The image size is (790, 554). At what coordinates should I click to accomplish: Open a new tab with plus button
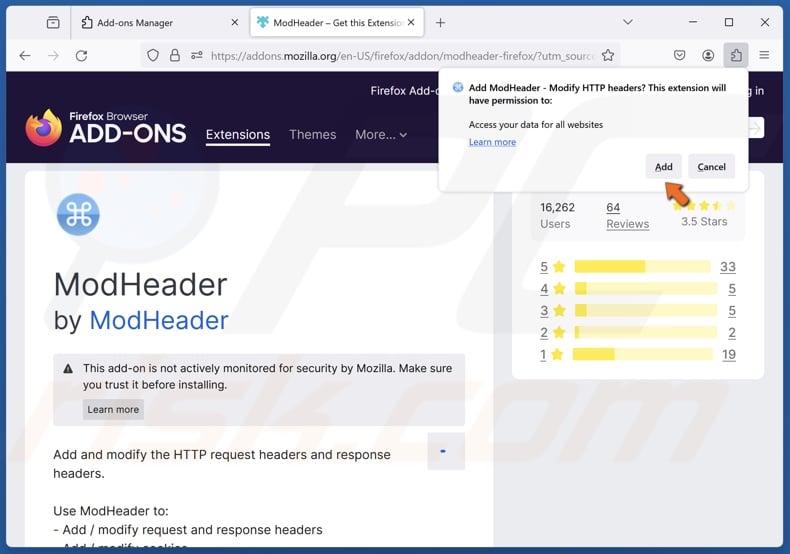440,23
